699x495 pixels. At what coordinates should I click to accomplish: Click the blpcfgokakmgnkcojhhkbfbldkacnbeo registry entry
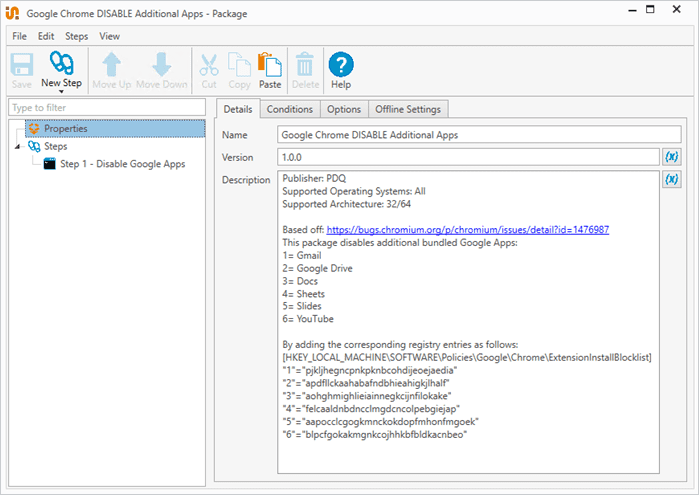(374, 434)
